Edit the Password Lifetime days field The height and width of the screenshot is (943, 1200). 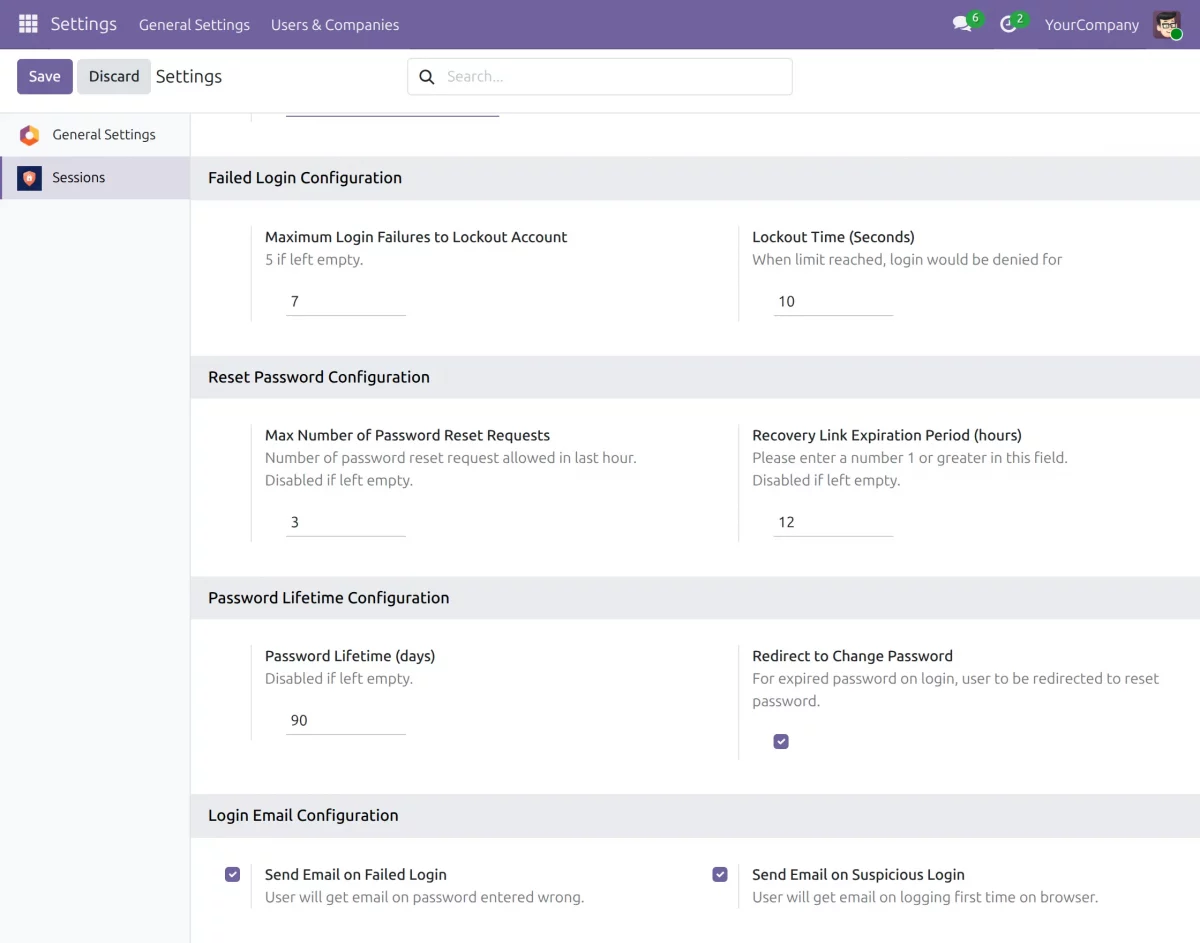[346, 721]
